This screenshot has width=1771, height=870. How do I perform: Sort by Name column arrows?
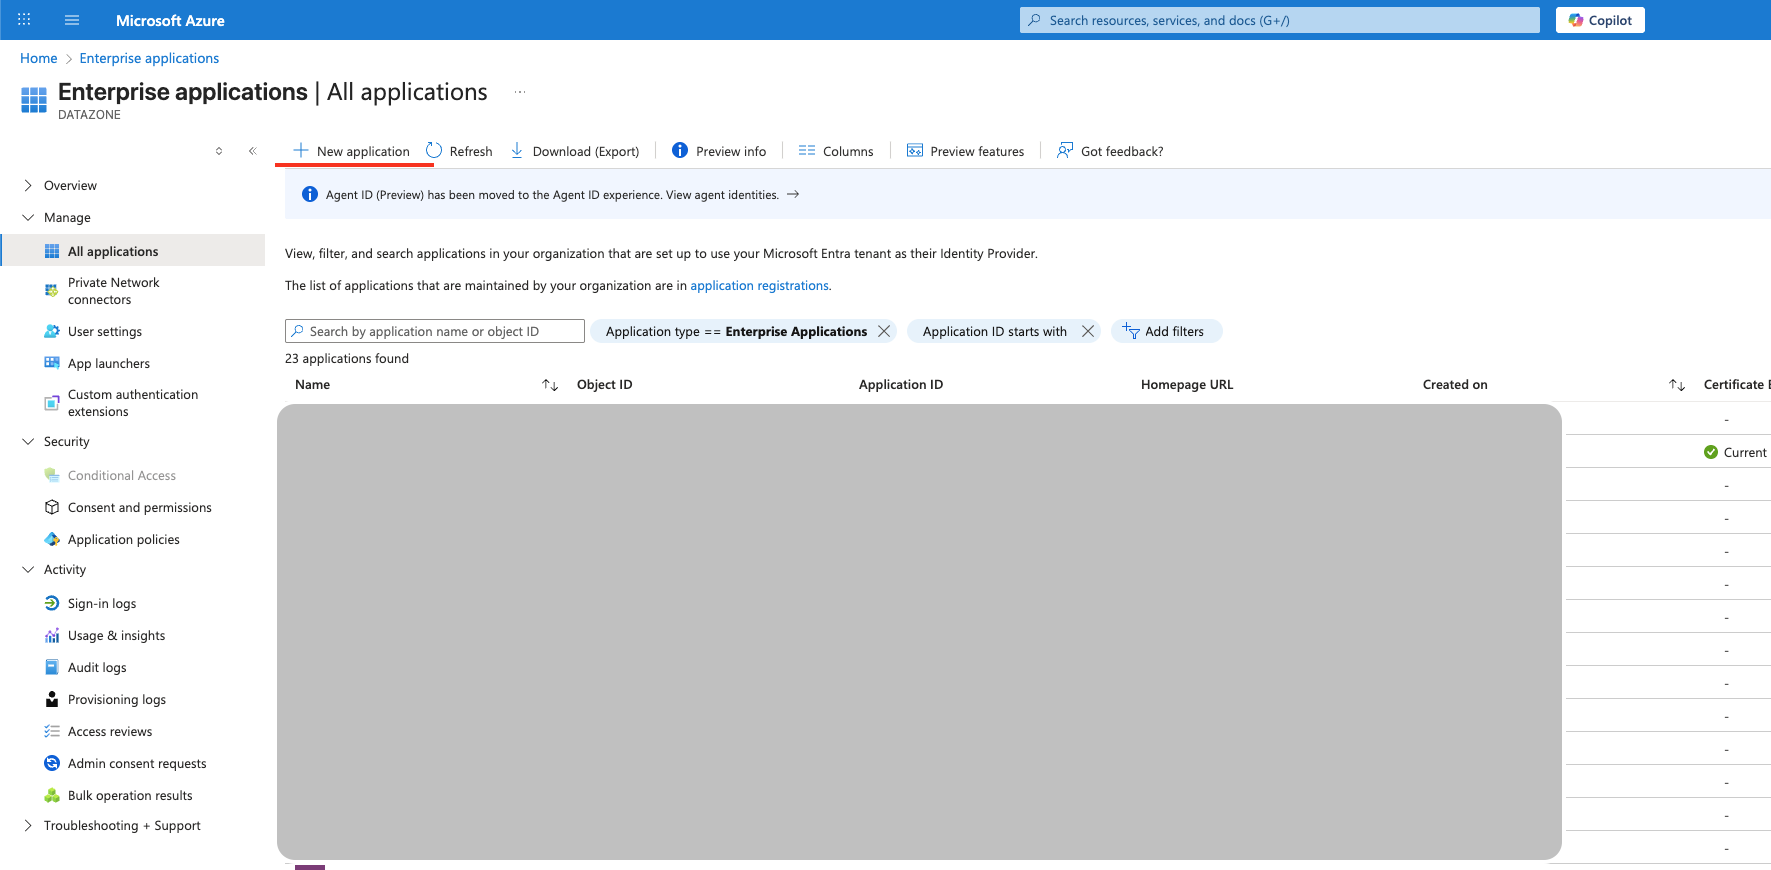pyautogui.click(x=550, y=385)
